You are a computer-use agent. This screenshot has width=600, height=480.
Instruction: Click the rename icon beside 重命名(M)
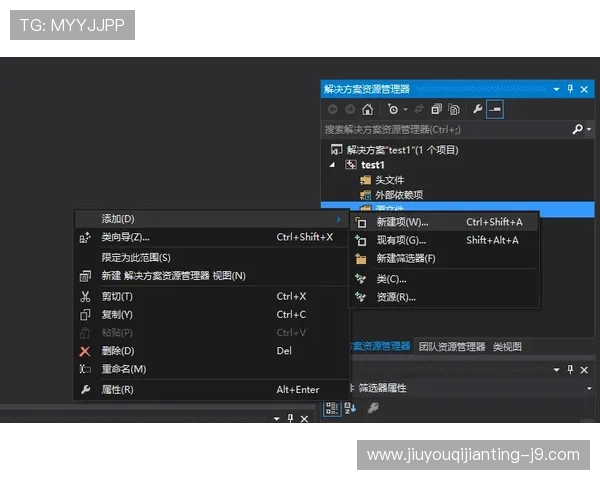point(85,369)
